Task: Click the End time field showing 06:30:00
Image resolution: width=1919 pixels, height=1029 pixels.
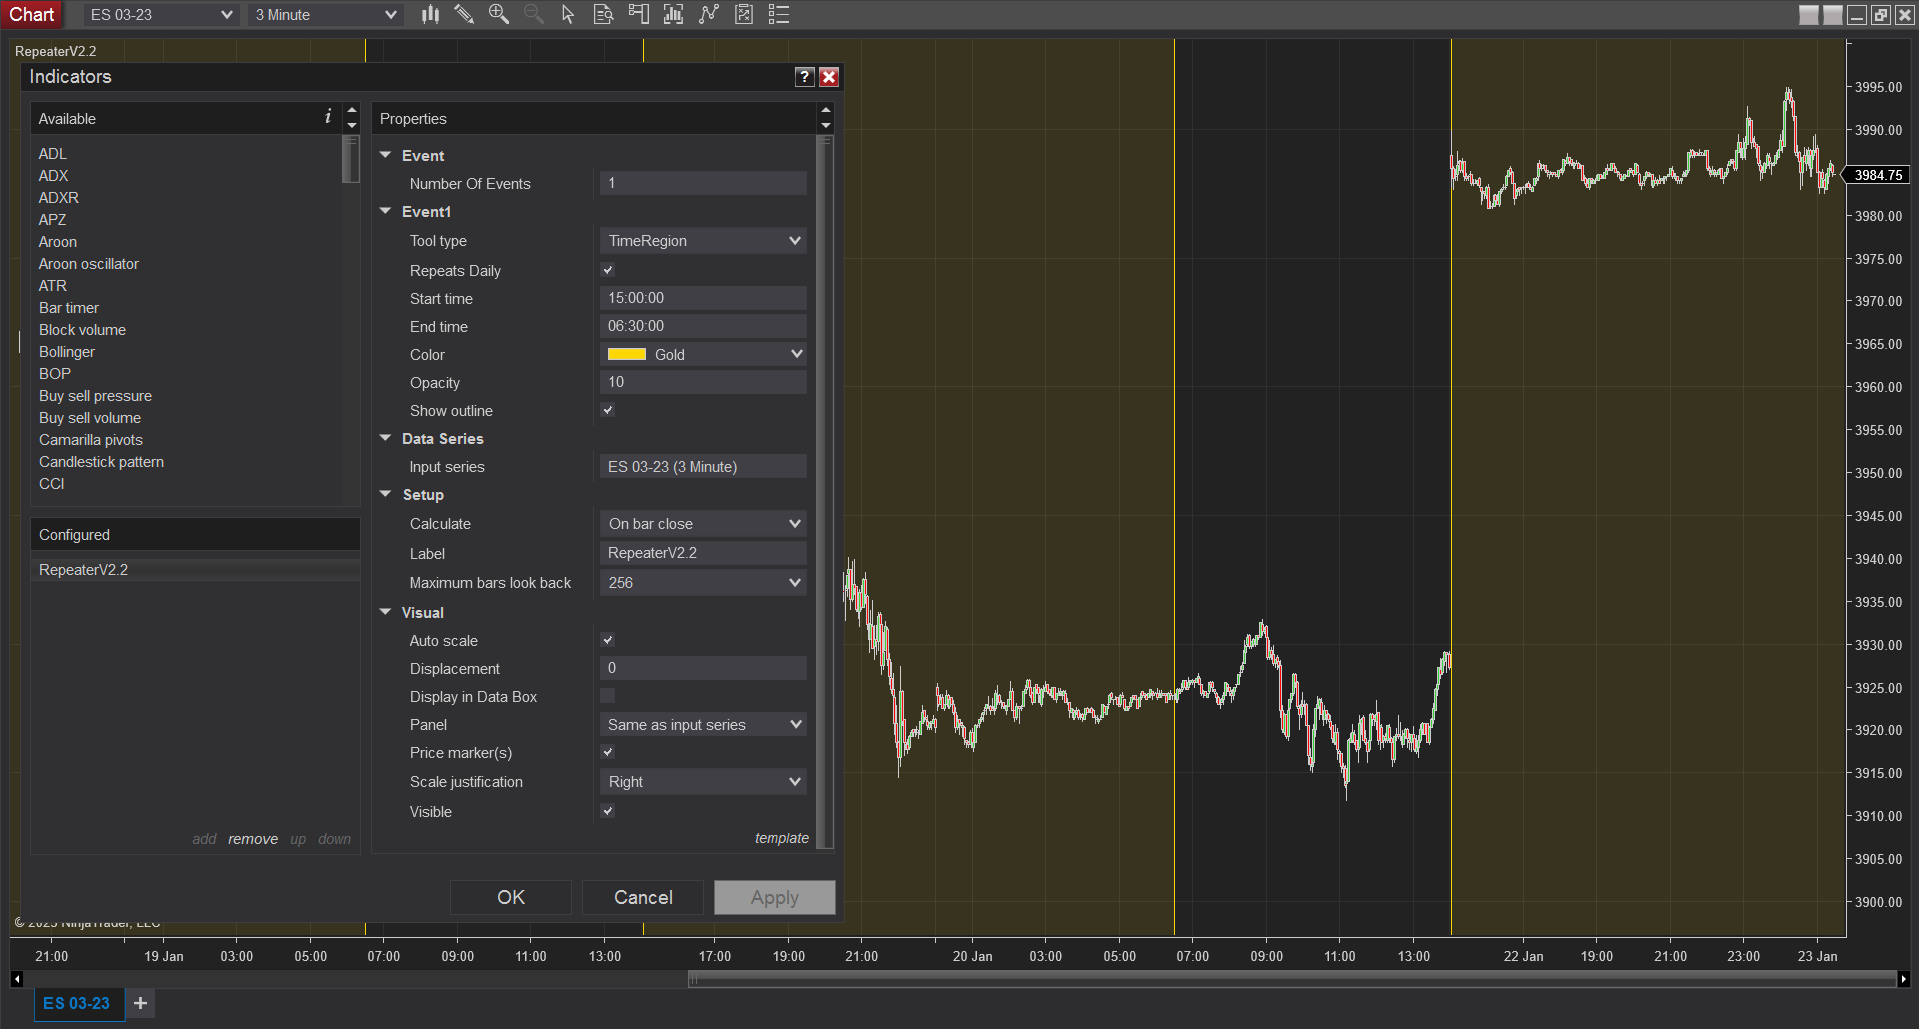Action: pos(703,326)
